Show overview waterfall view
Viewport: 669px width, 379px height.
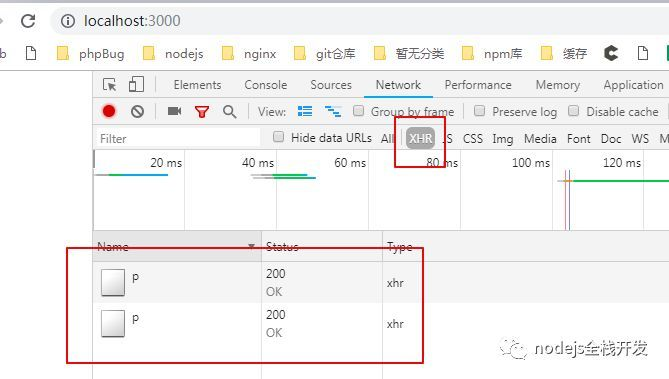[333, 111]
